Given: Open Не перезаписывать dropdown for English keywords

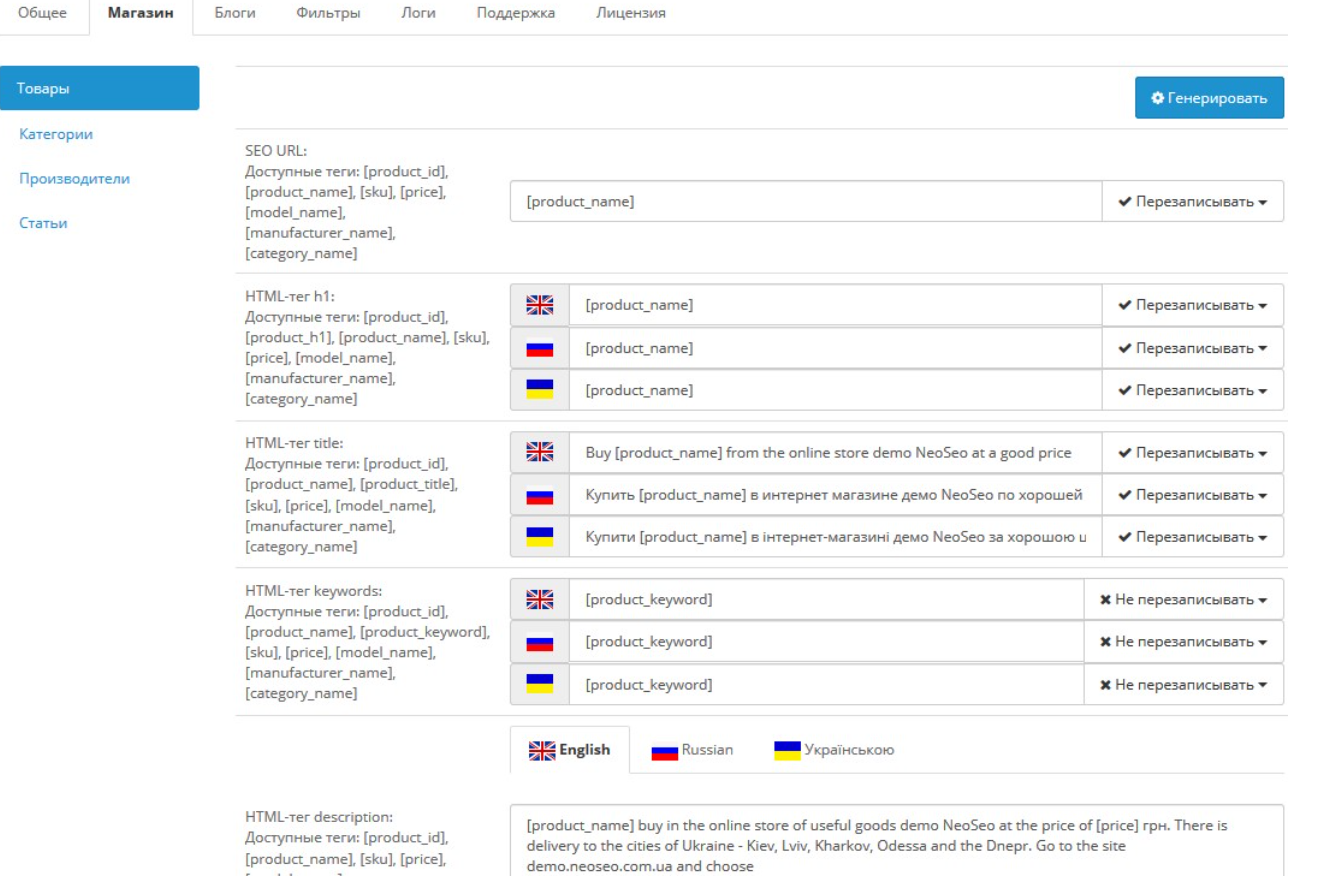Looking at the screenshot, I should [x=1183, y=599].
